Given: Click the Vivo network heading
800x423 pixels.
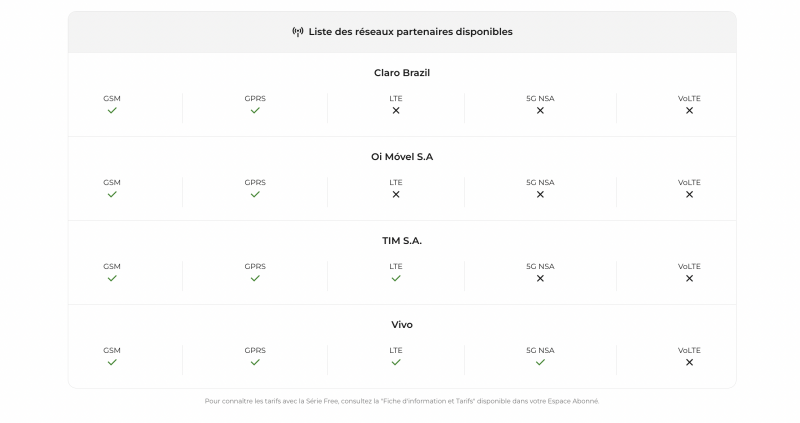Looking at the screenshot, I should (402, 325).
